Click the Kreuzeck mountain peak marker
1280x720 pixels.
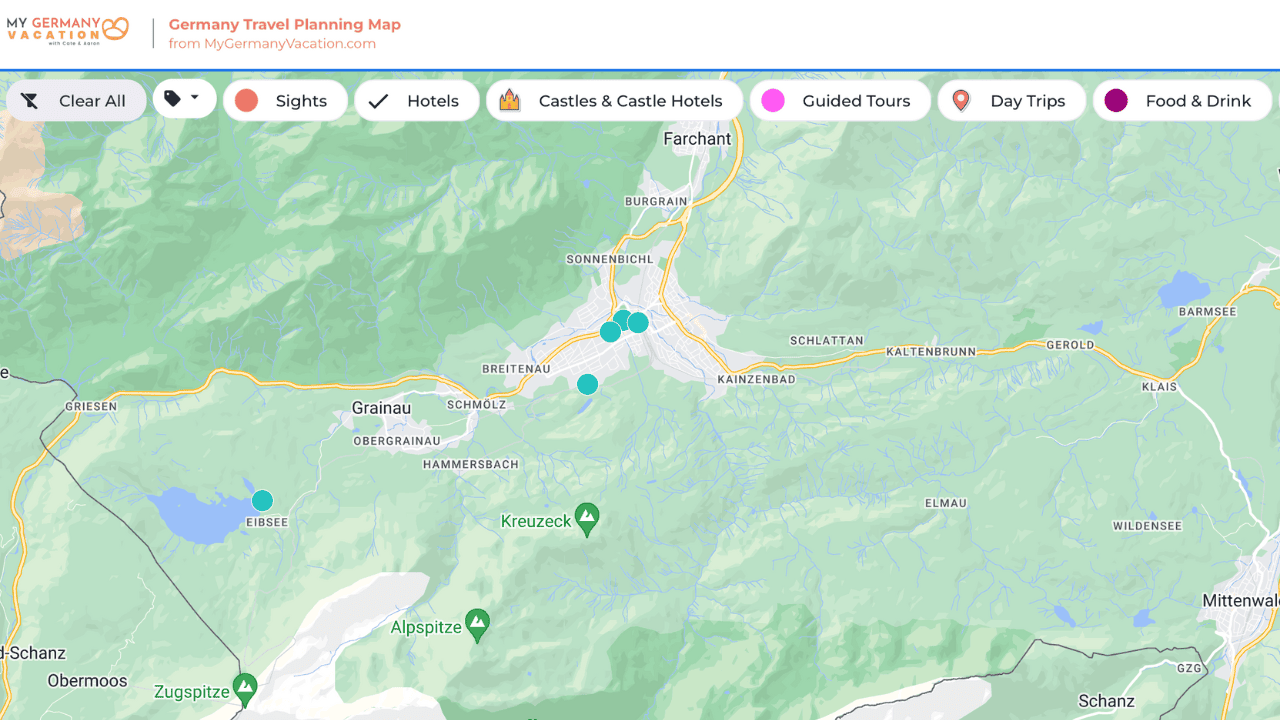coord(587,518)
